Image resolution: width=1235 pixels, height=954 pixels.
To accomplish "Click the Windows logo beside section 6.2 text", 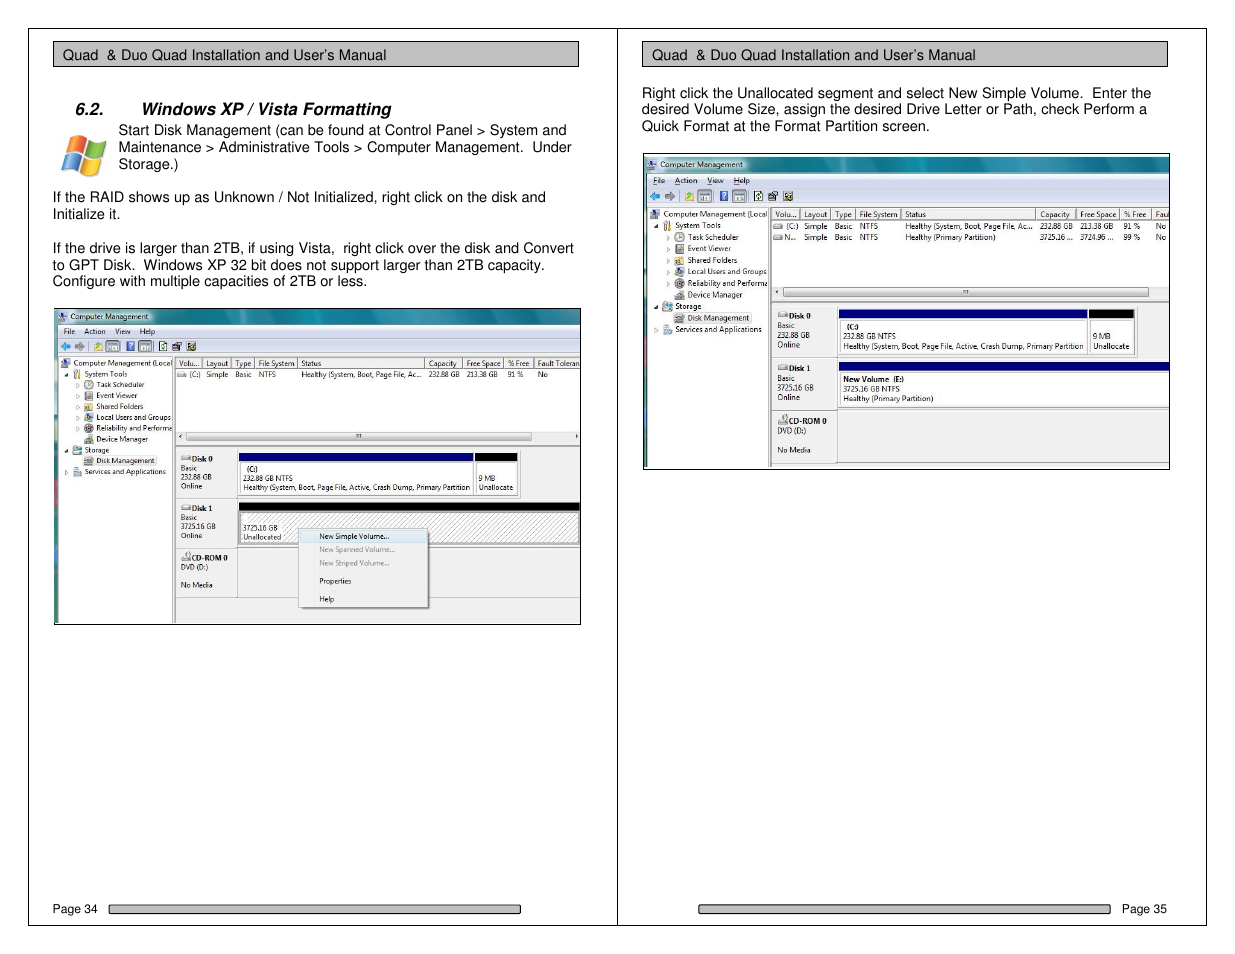I will (83, 157).
